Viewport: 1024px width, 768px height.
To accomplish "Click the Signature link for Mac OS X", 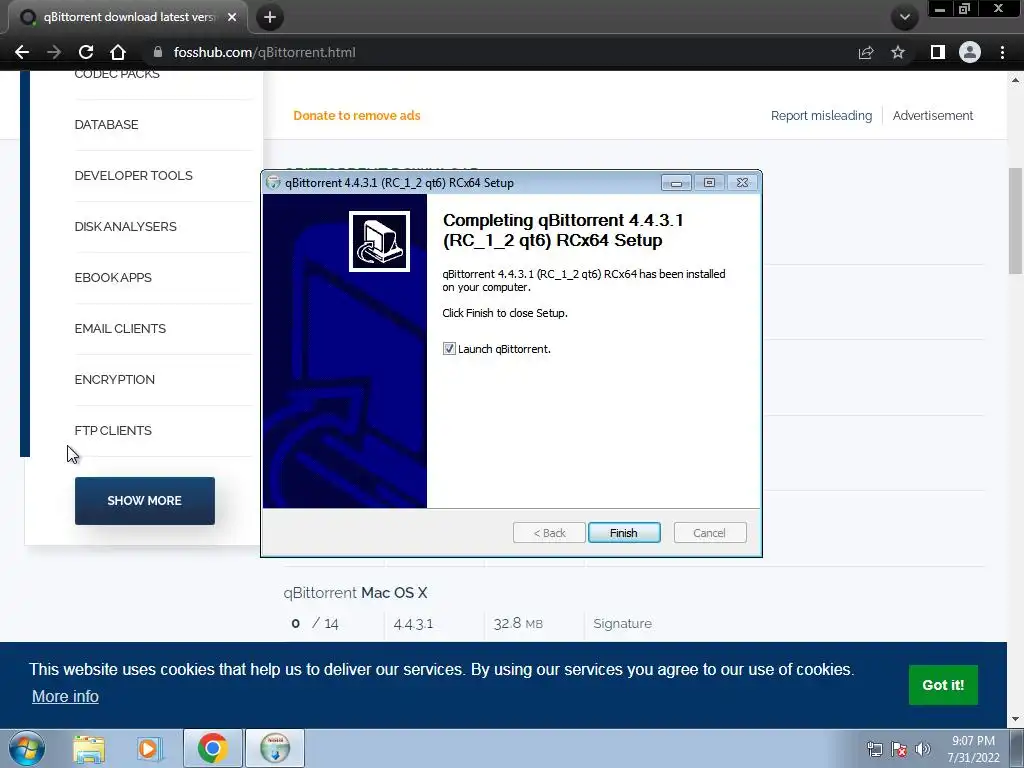I will (622, 624).
